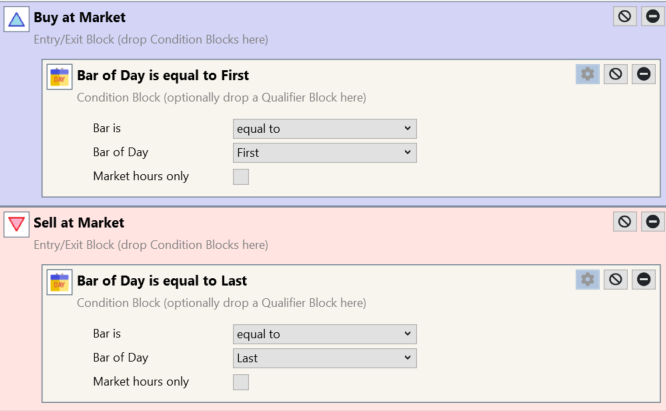Enable Market hours only in Buy condition

pos(241,177)
